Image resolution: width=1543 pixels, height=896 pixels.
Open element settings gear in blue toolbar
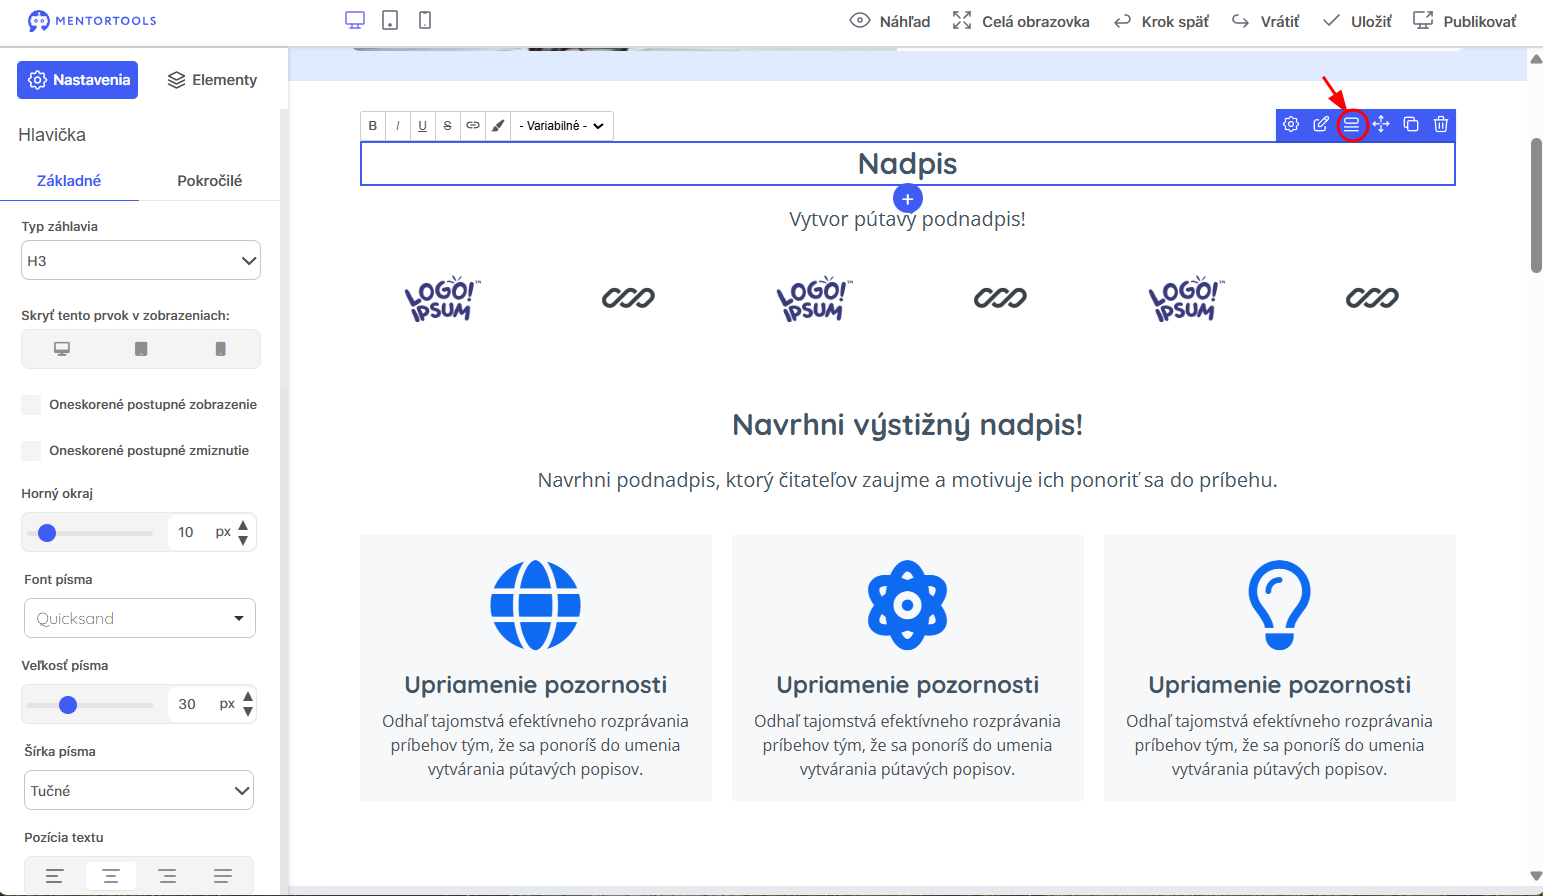coord(1291,124)
